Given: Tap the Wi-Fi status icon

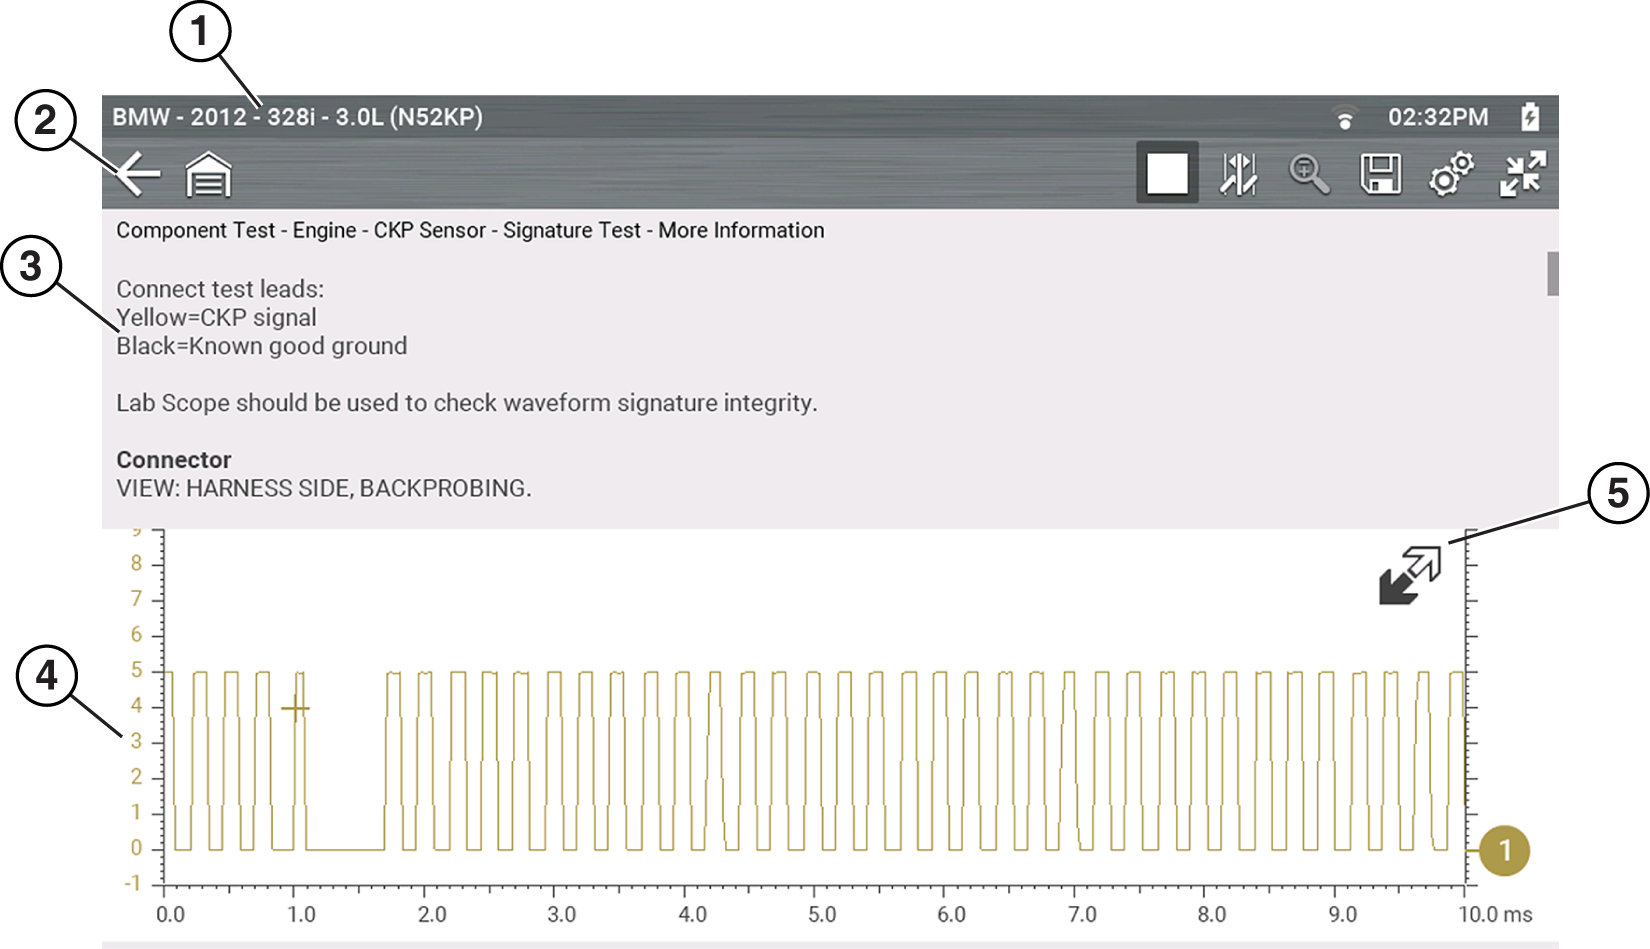Looking at the screenshot, I should [1345, 118].
